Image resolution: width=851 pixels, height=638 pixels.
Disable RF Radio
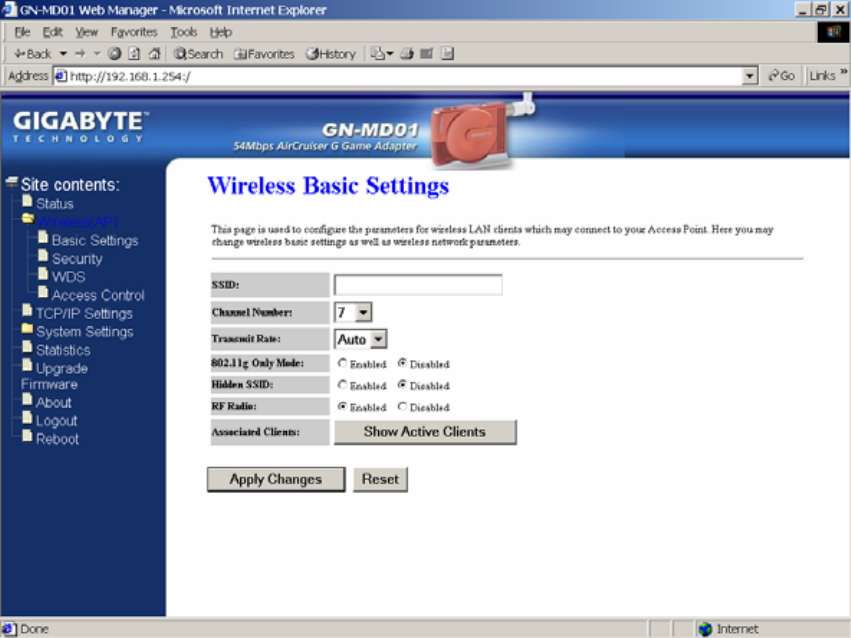(402, 406)
